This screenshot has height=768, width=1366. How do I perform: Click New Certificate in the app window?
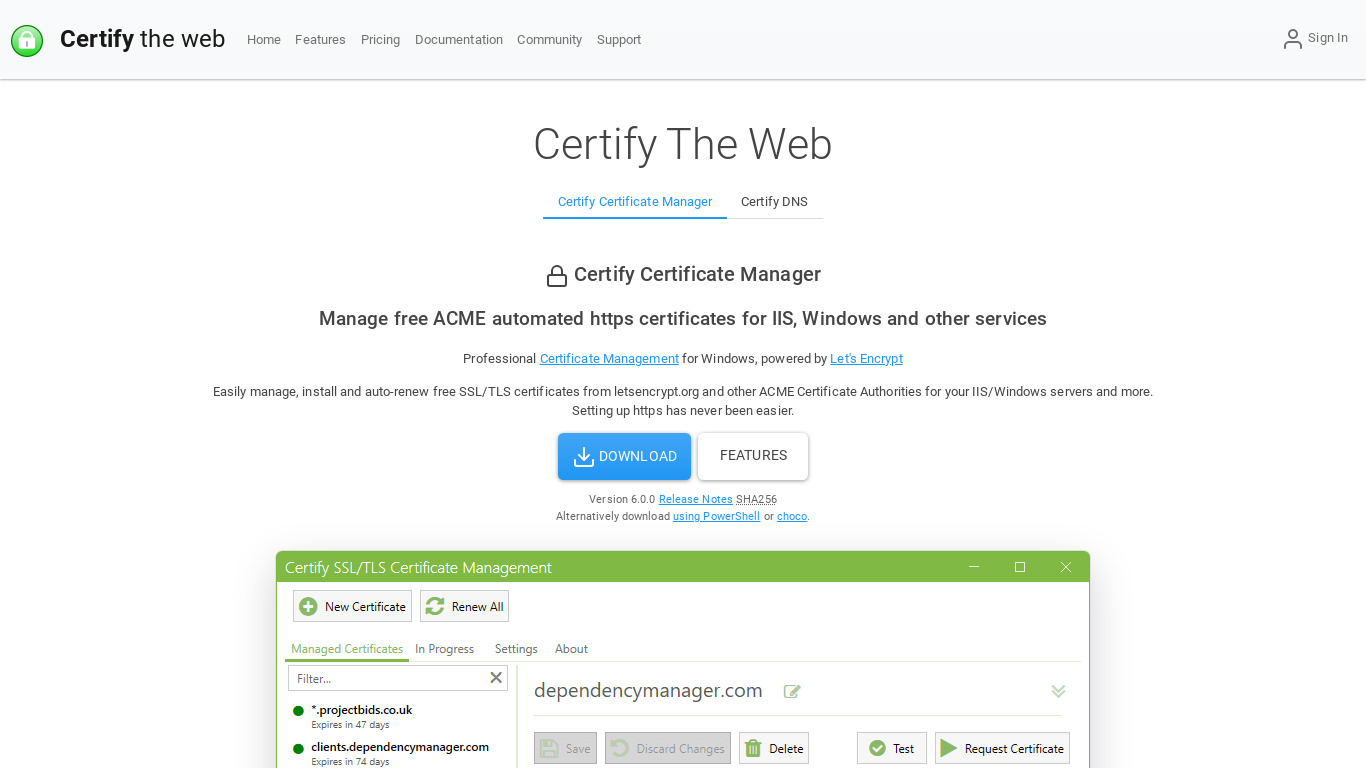[352, 606]
